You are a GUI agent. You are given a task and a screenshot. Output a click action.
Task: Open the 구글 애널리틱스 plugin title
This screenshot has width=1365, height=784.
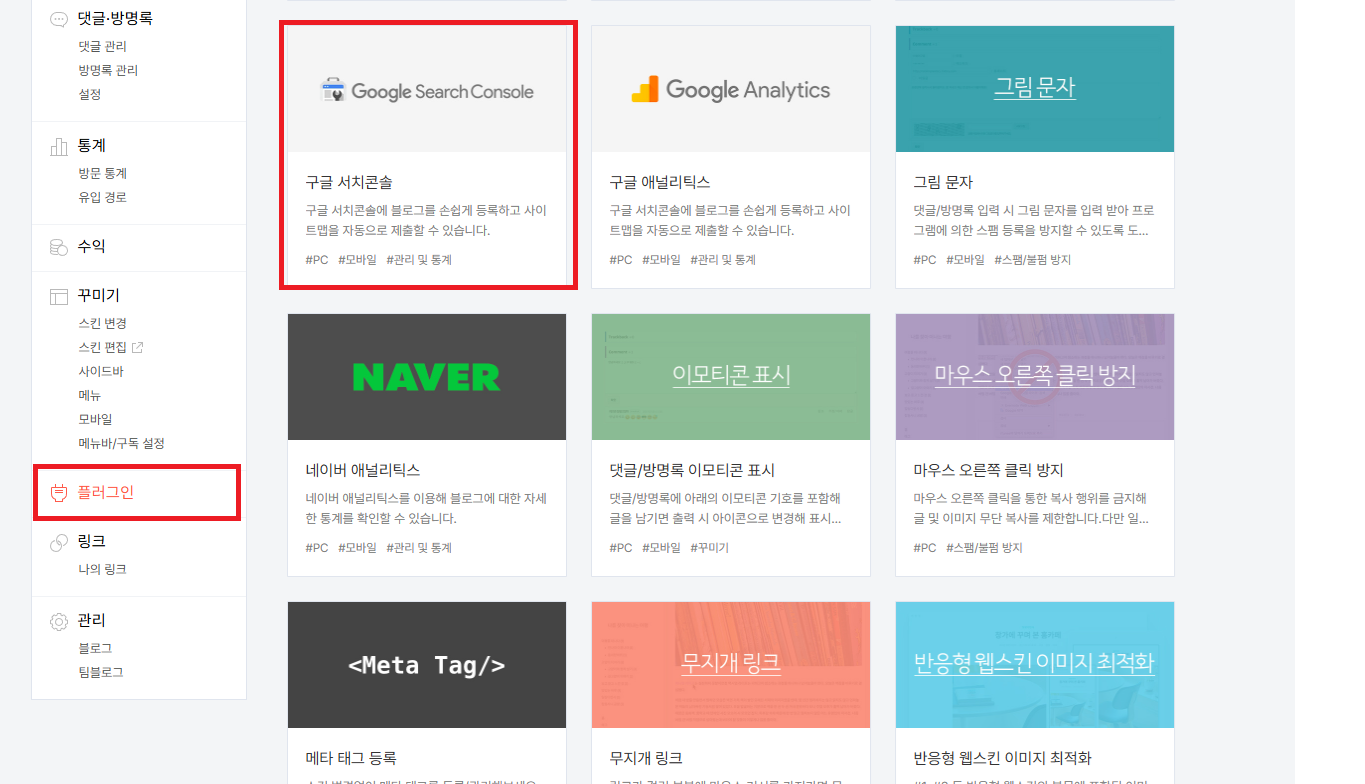(660, 182)
